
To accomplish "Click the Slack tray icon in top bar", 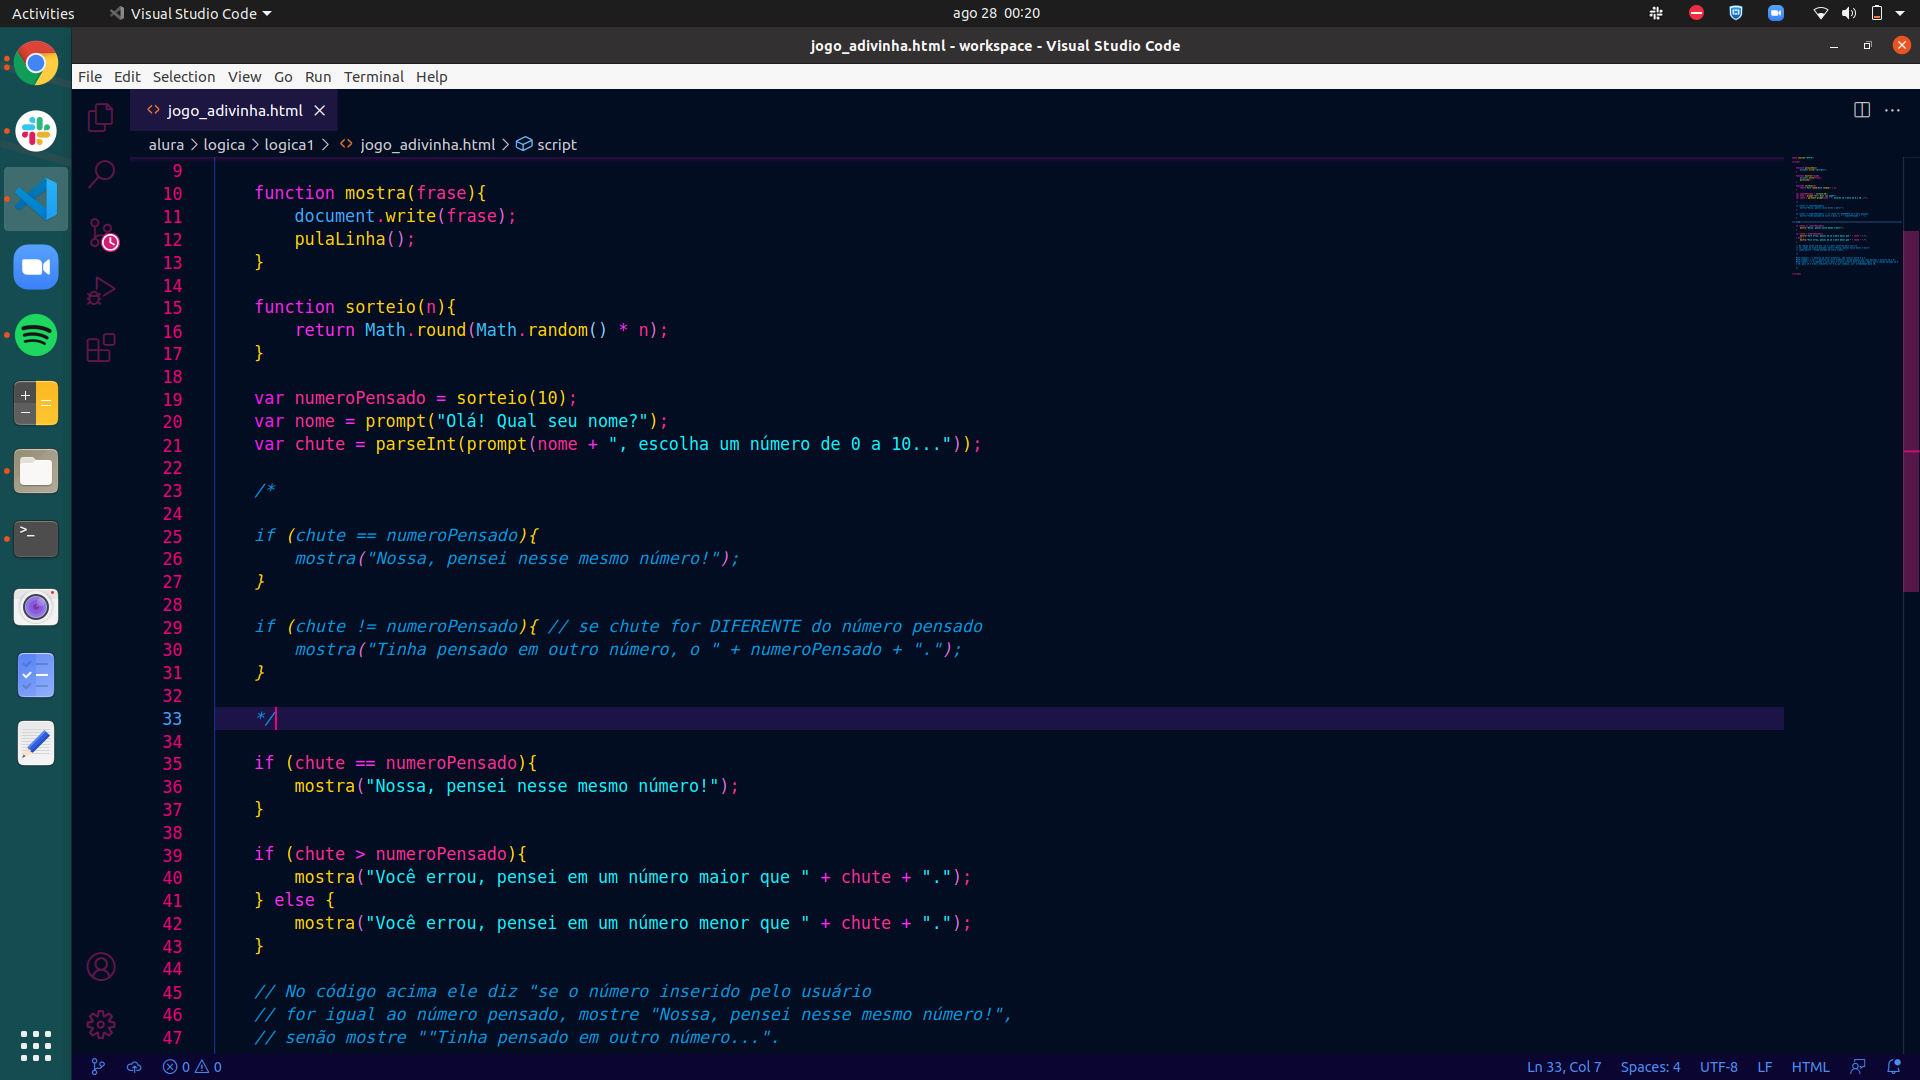I will pyautogui.click(x=1656, y=13).
